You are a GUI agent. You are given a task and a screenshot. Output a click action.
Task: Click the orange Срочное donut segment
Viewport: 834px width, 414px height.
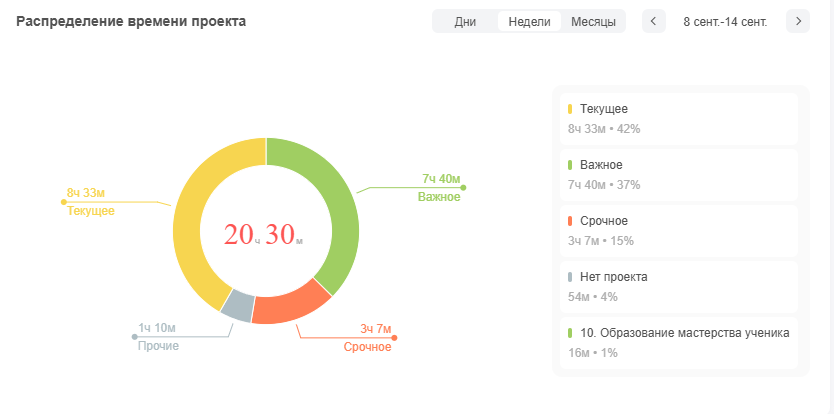point(290,303)
